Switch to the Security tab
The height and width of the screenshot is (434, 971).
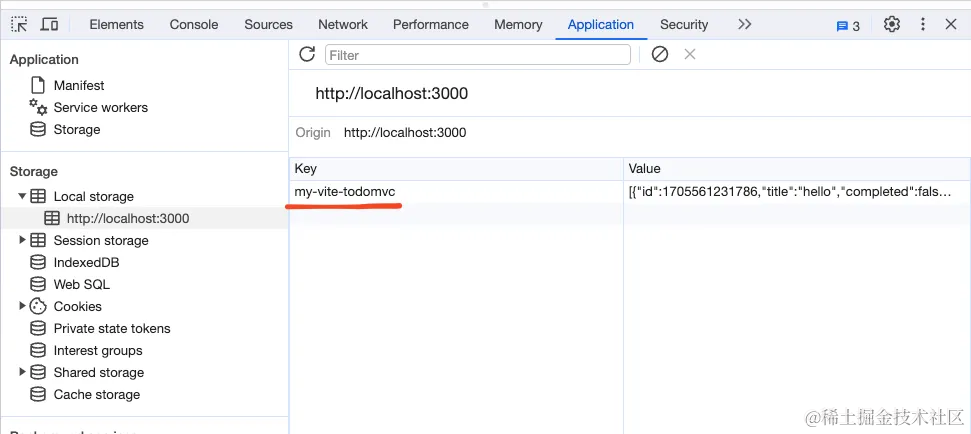coord(684,25)
